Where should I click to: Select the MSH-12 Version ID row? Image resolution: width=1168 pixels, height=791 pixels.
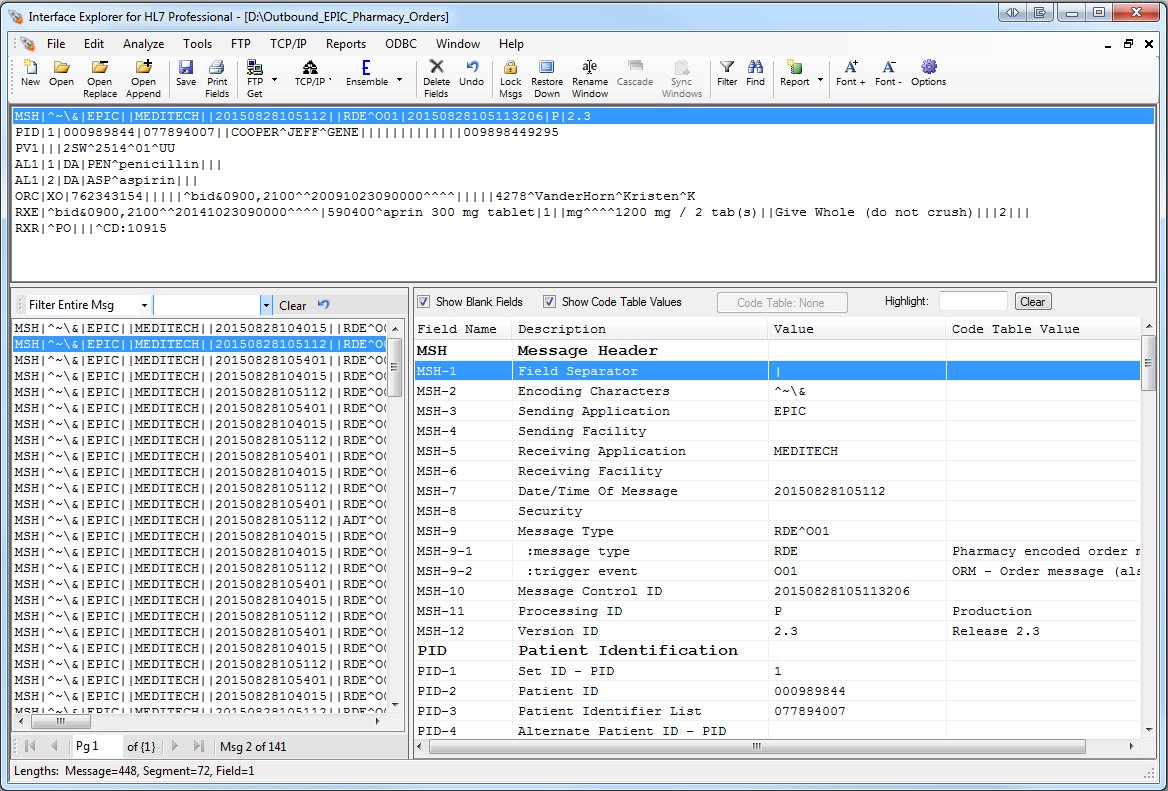pos(777,631)
